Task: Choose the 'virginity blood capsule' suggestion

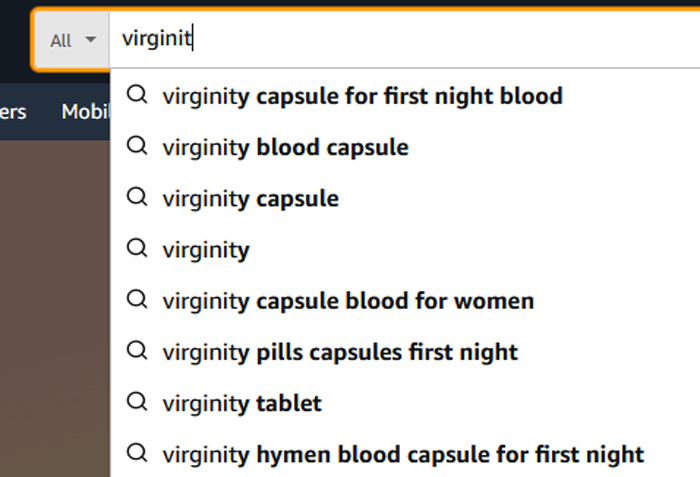Action: (x=286, y=148)
